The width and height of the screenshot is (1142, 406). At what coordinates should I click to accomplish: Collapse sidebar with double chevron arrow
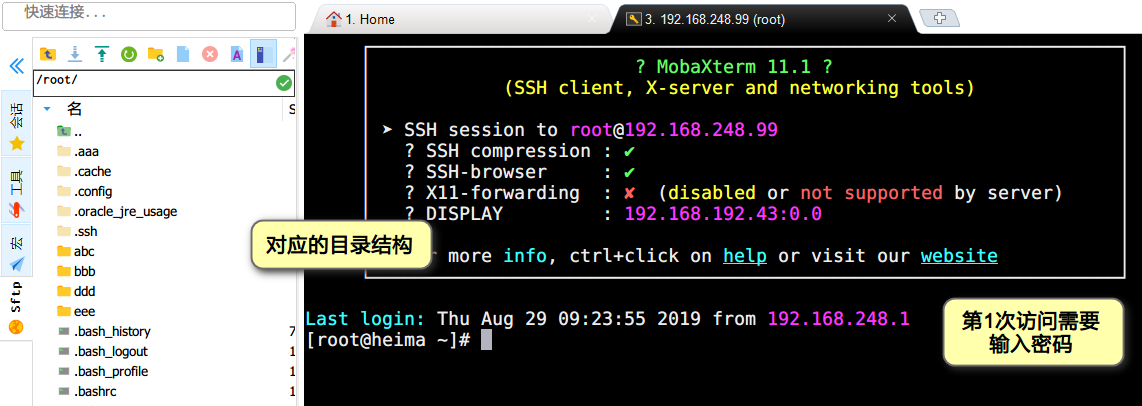(16, 66)
